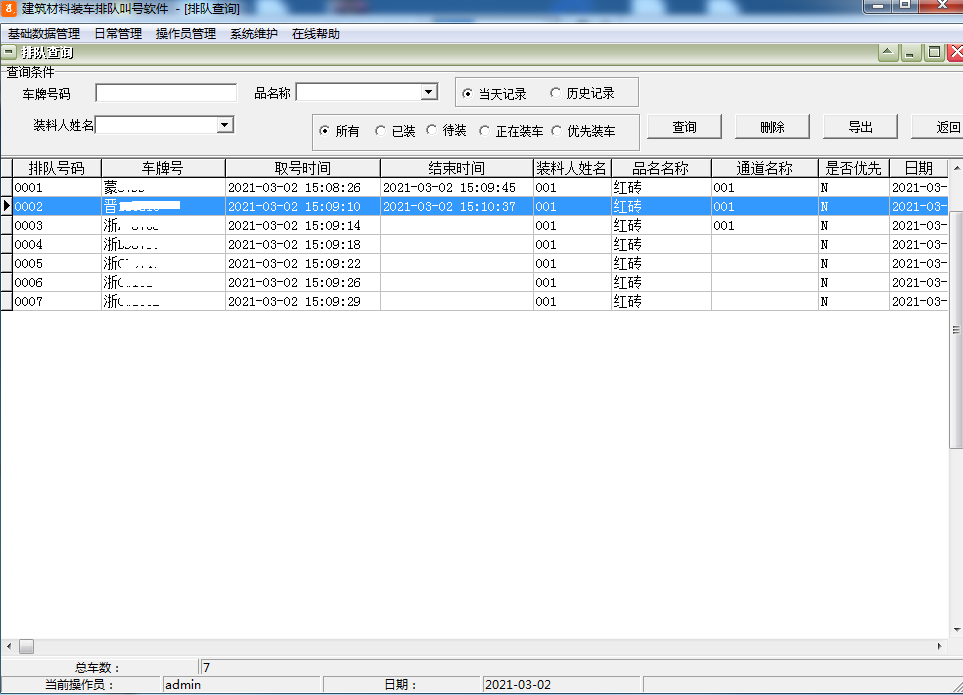Open the 品名称 dropdown
This screenshot has width=963, height=695.
pos(430,91)
